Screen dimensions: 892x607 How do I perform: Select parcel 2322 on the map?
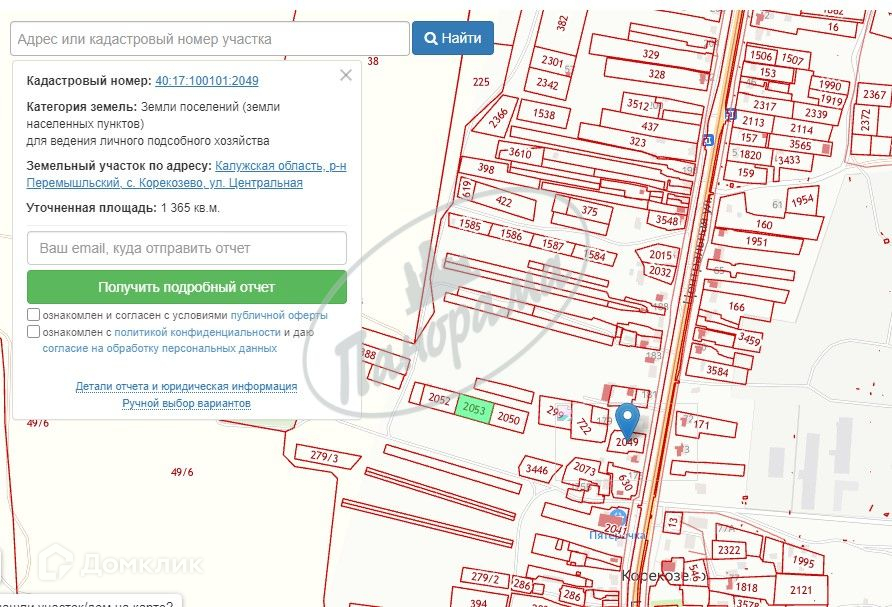click(x=729, y=550)
